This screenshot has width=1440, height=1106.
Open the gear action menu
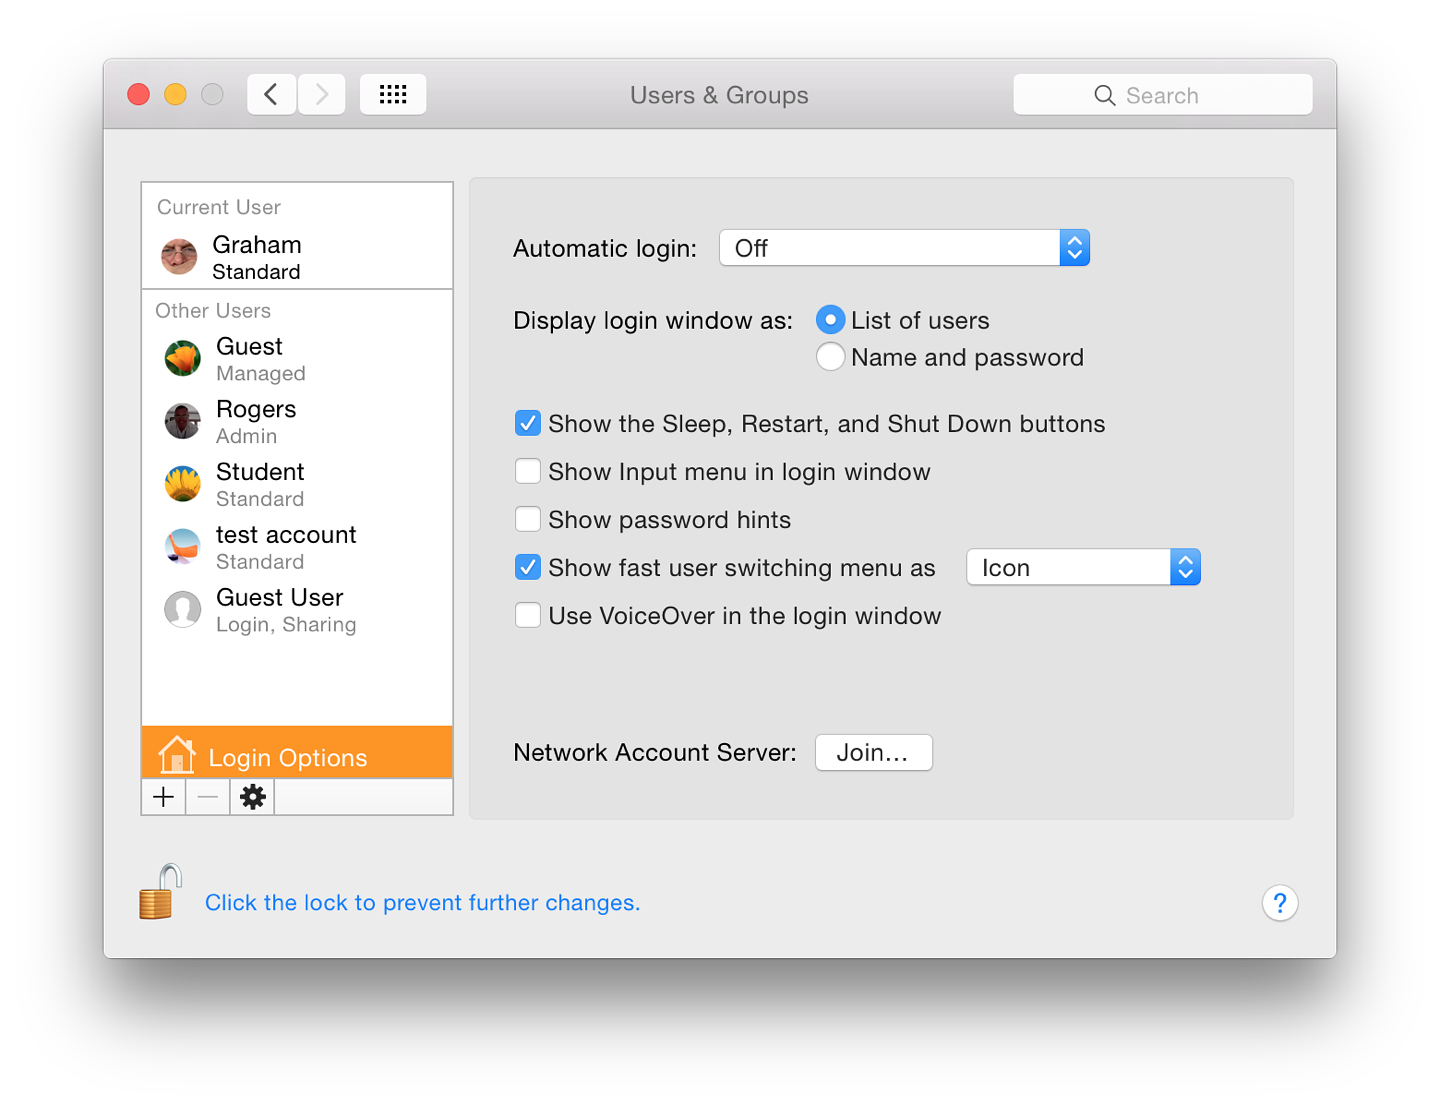(x=253, y=797)
